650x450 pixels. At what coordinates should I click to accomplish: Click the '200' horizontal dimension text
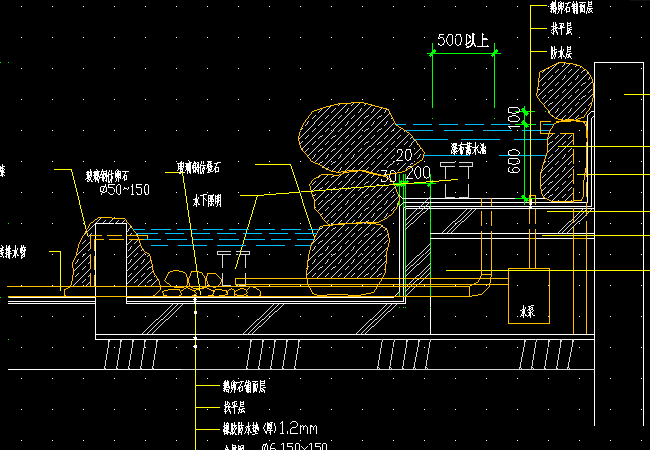point(420,172)
